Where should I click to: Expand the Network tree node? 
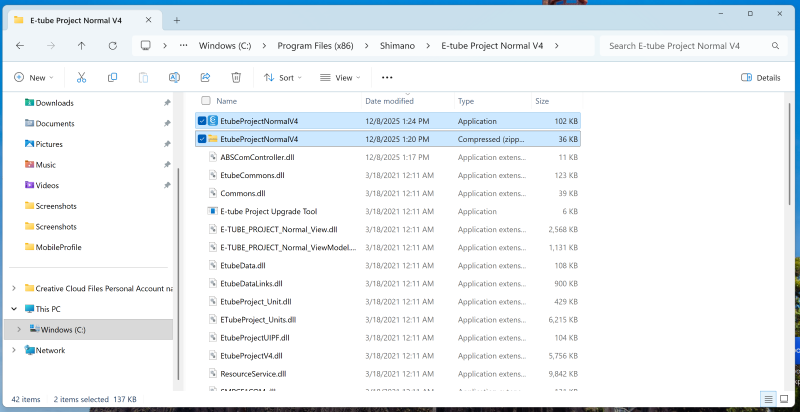(x=14, y=350)
